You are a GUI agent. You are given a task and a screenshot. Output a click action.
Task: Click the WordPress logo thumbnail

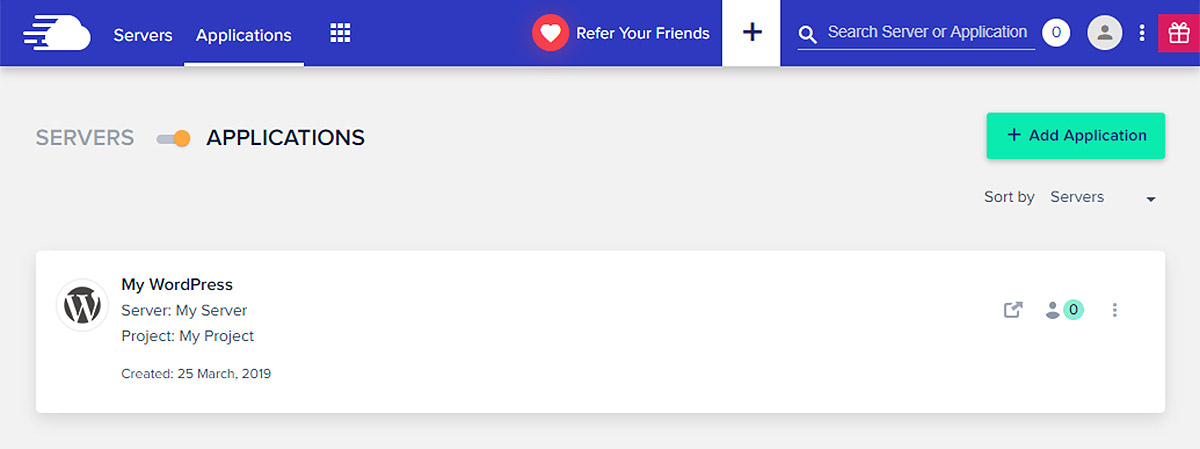[x=82, y=306]
